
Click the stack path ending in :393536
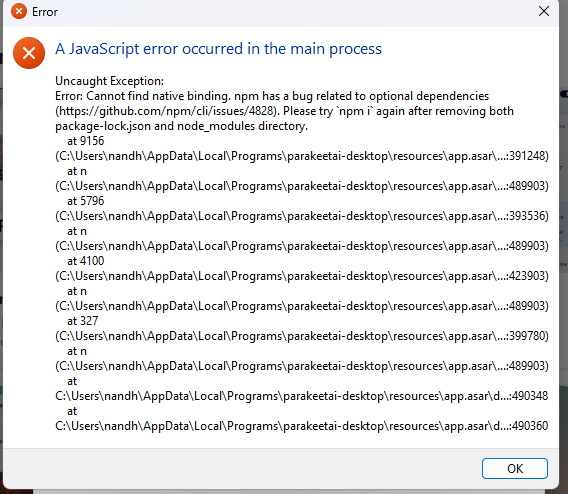(x=302, y=216)
